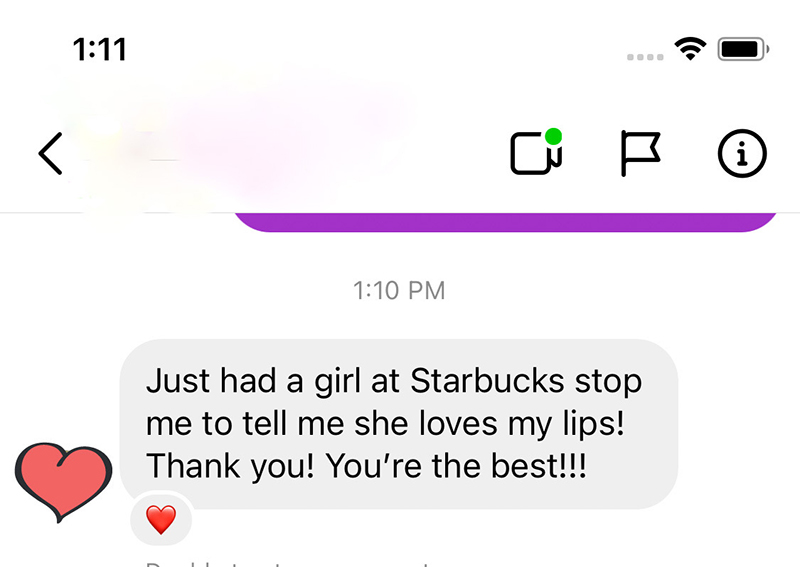Tap the large heart sticker left of message
800x567 pixels.
[63, 481]
